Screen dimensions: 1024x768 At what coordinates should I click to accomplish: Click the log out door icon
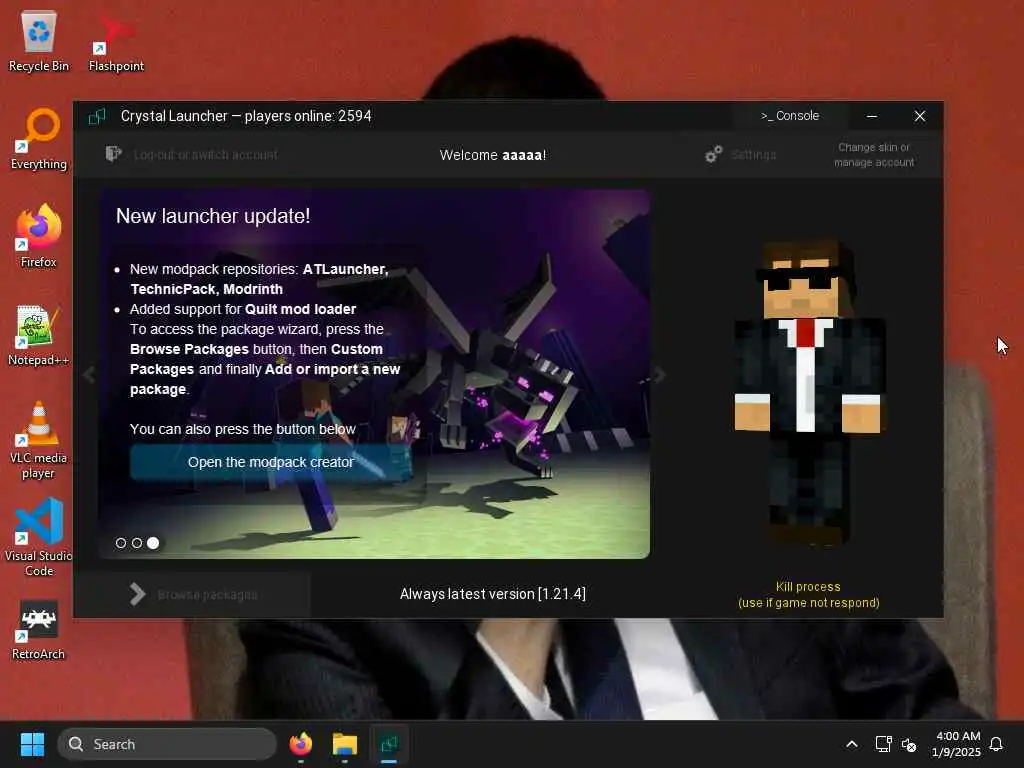coord(113,153)
